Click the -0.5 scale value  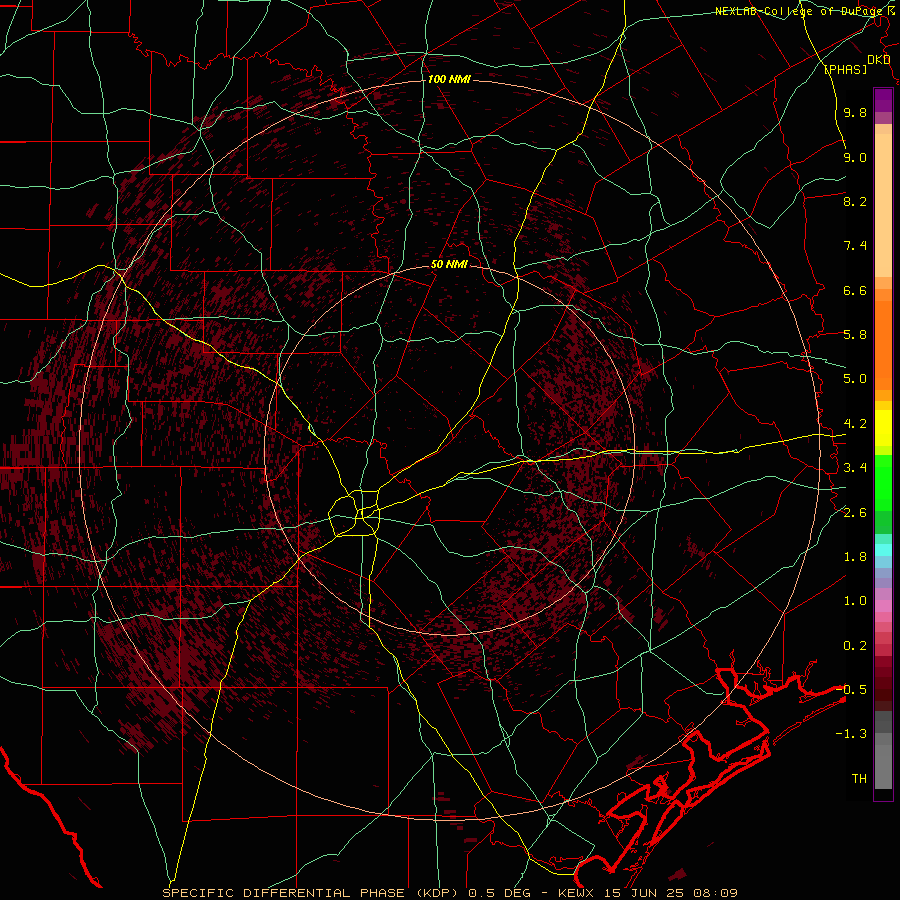coord(851,689)
